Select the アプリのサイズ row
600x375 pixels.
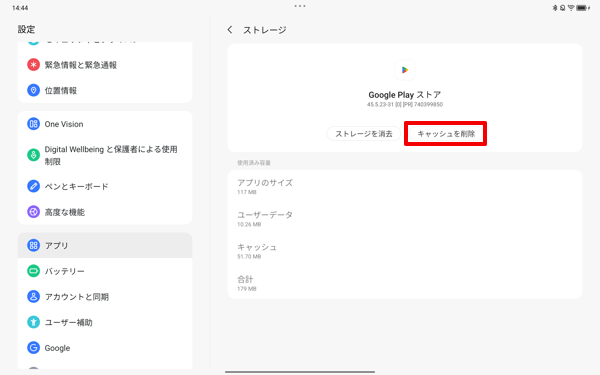(405, 186)
